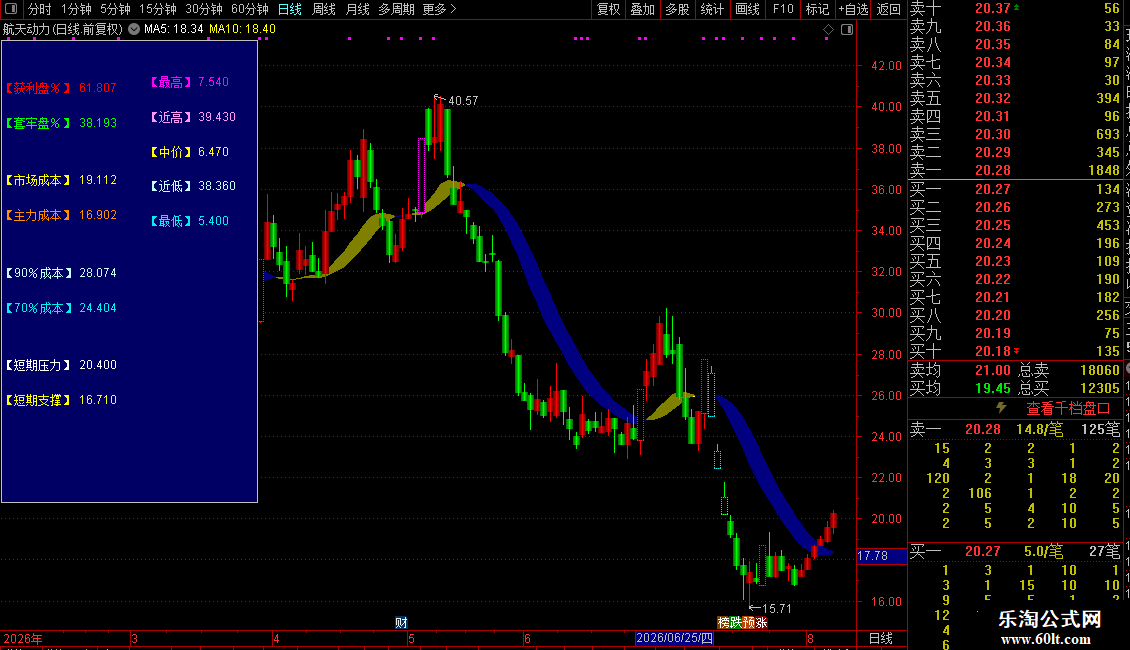Switch to 60分钟 timeframe tab
The image size is (1130, 650).
pos(250,9)
